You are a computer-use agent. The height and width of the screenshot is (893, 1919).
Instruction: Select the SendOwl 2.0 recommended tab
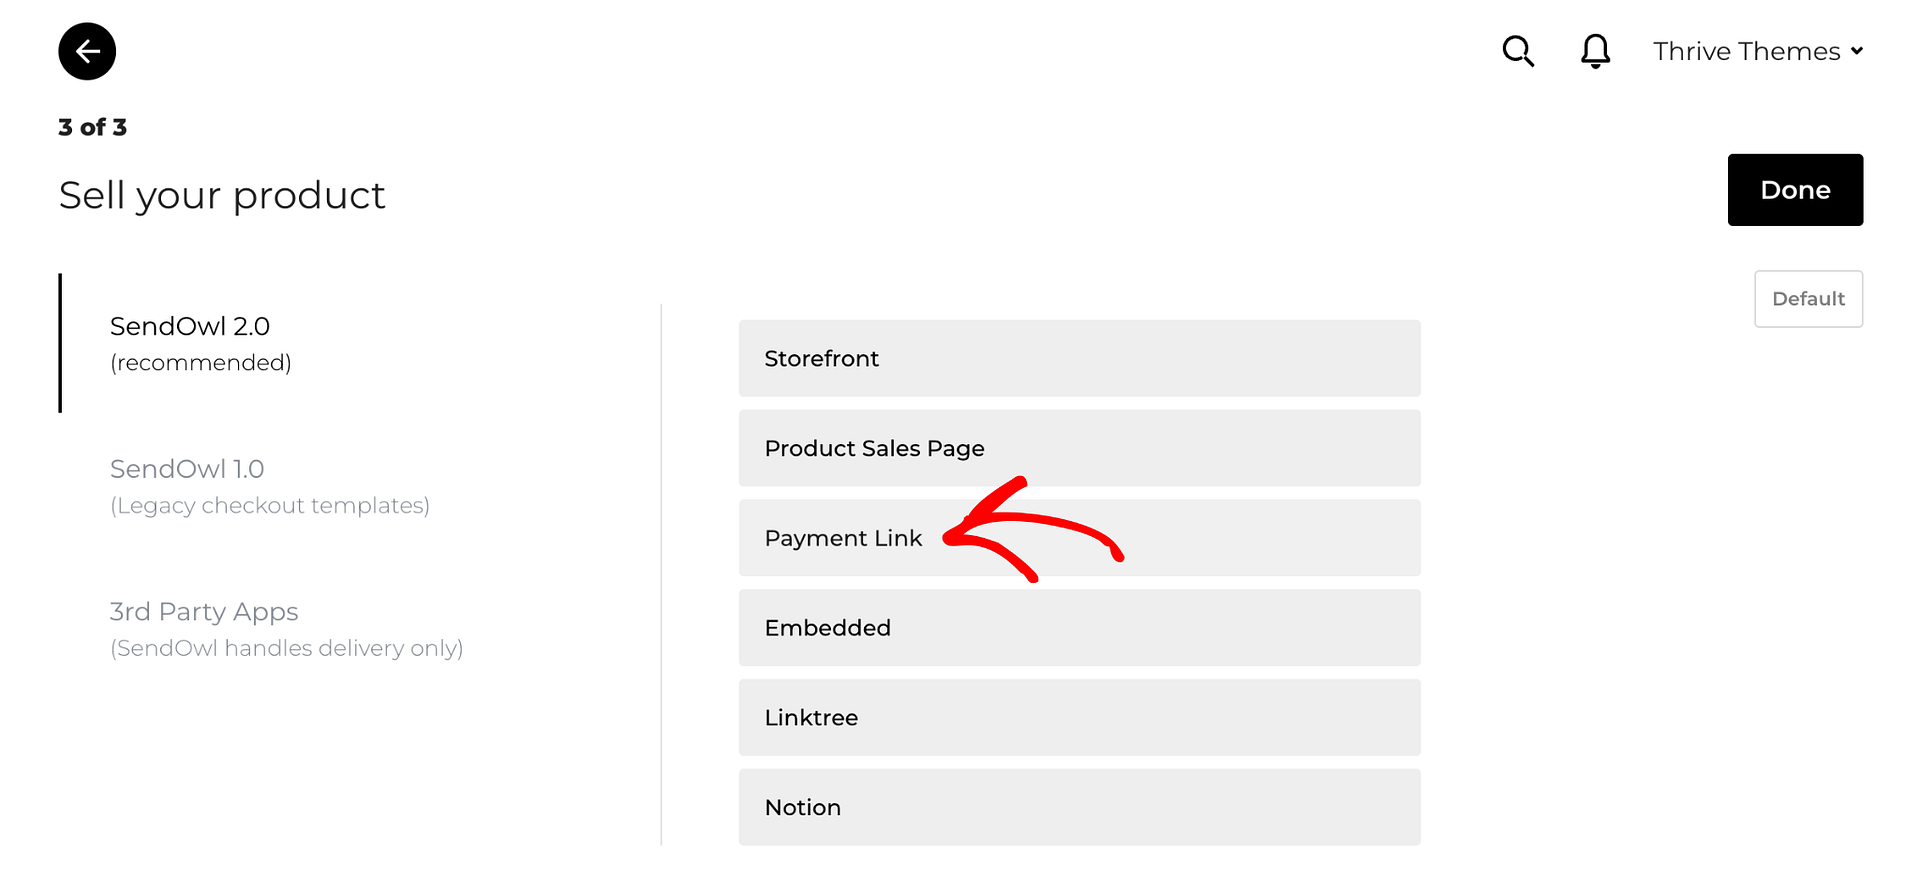[x=190, y=325]
